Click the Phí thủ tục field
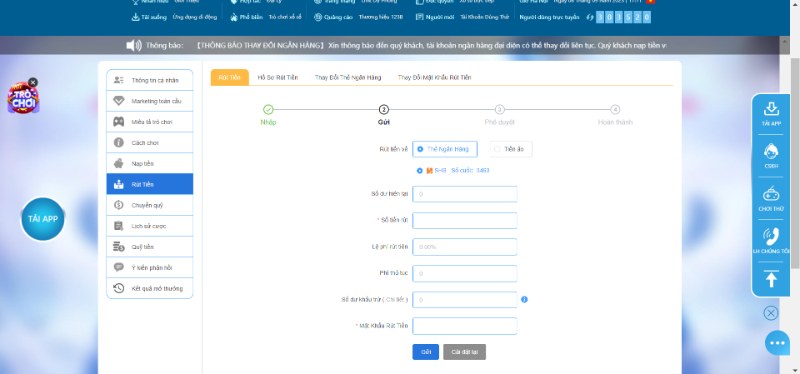The image size is (800, 374). [x=465, y=273]
